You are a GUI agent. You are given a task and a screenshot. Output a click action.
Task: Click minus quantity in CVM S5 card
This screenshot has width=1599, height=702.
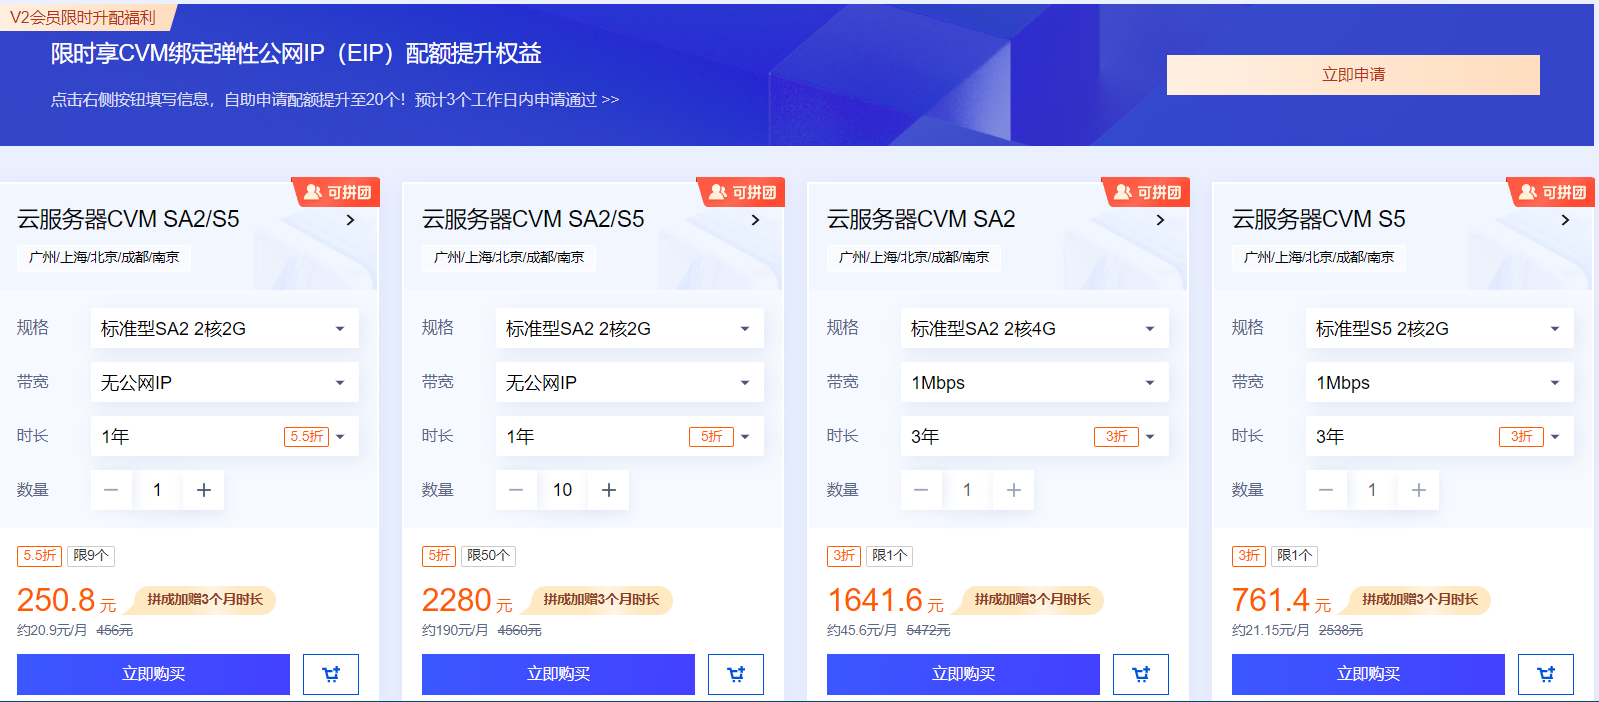[x=1326, y=490]
